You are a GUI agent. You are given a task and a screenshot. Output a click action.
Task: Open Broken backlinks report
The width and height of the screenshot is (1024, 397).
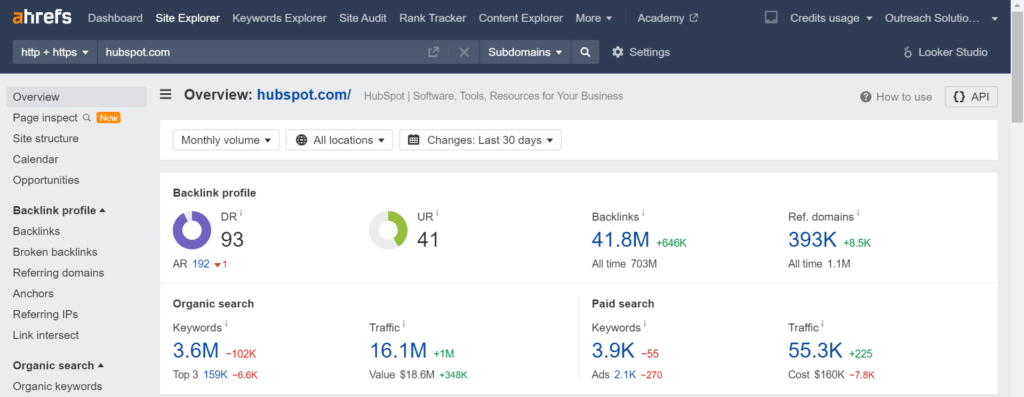(55, 252)
